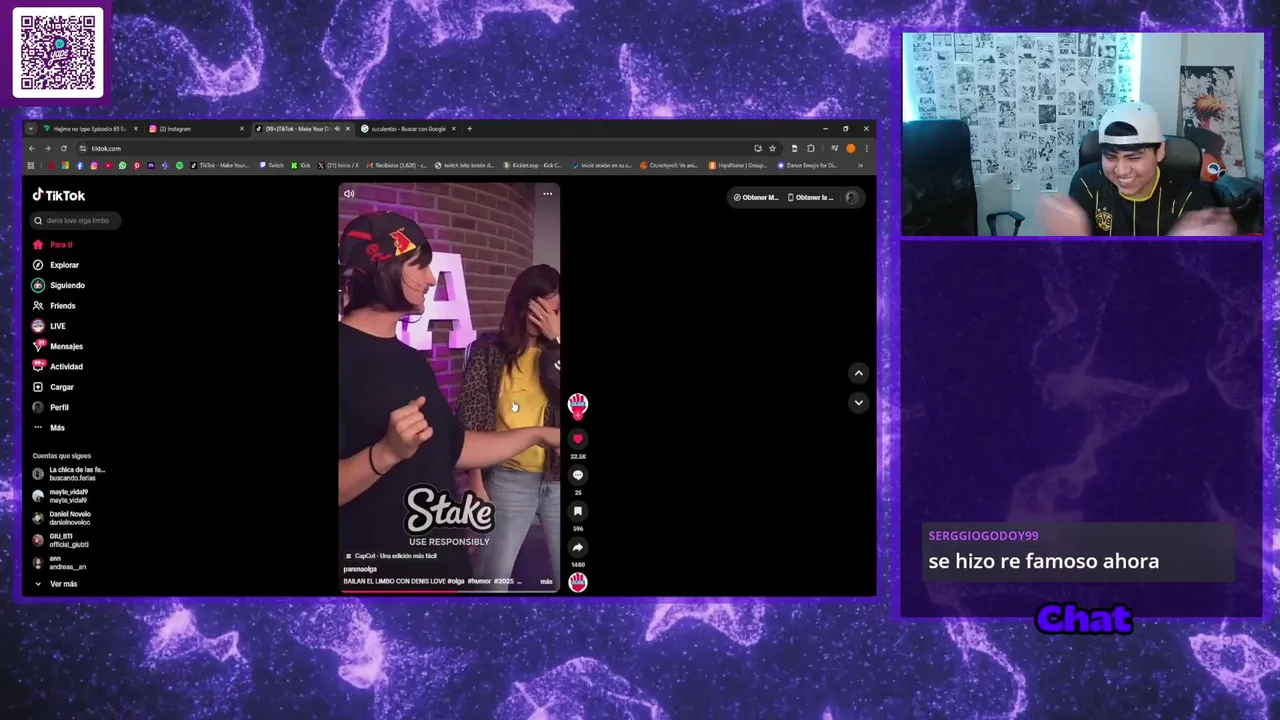Expand video caption with más
The image size is (1280, 720).
tap(546, 581)
